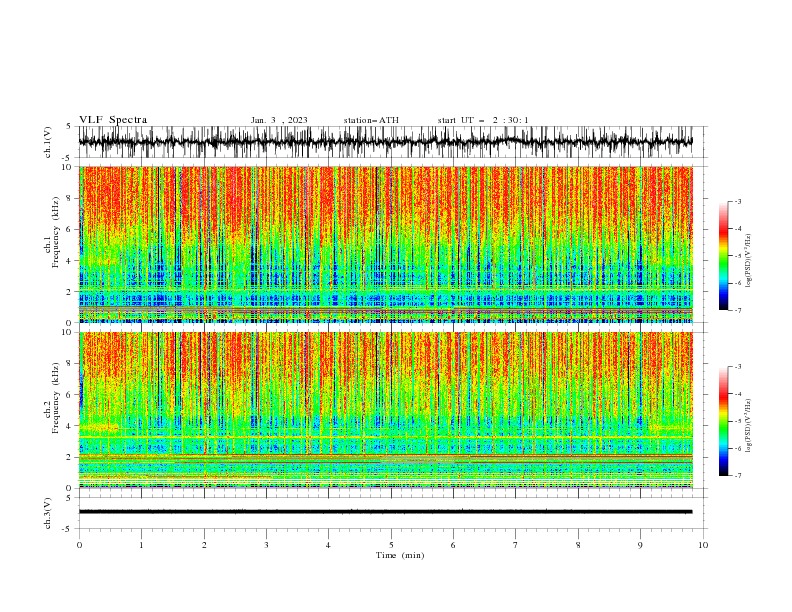Image resolution: width=792 pixels, height=612 pixels.
Task: Click the date 'Jan. 3 , 2023'
Action: (279, 120)
